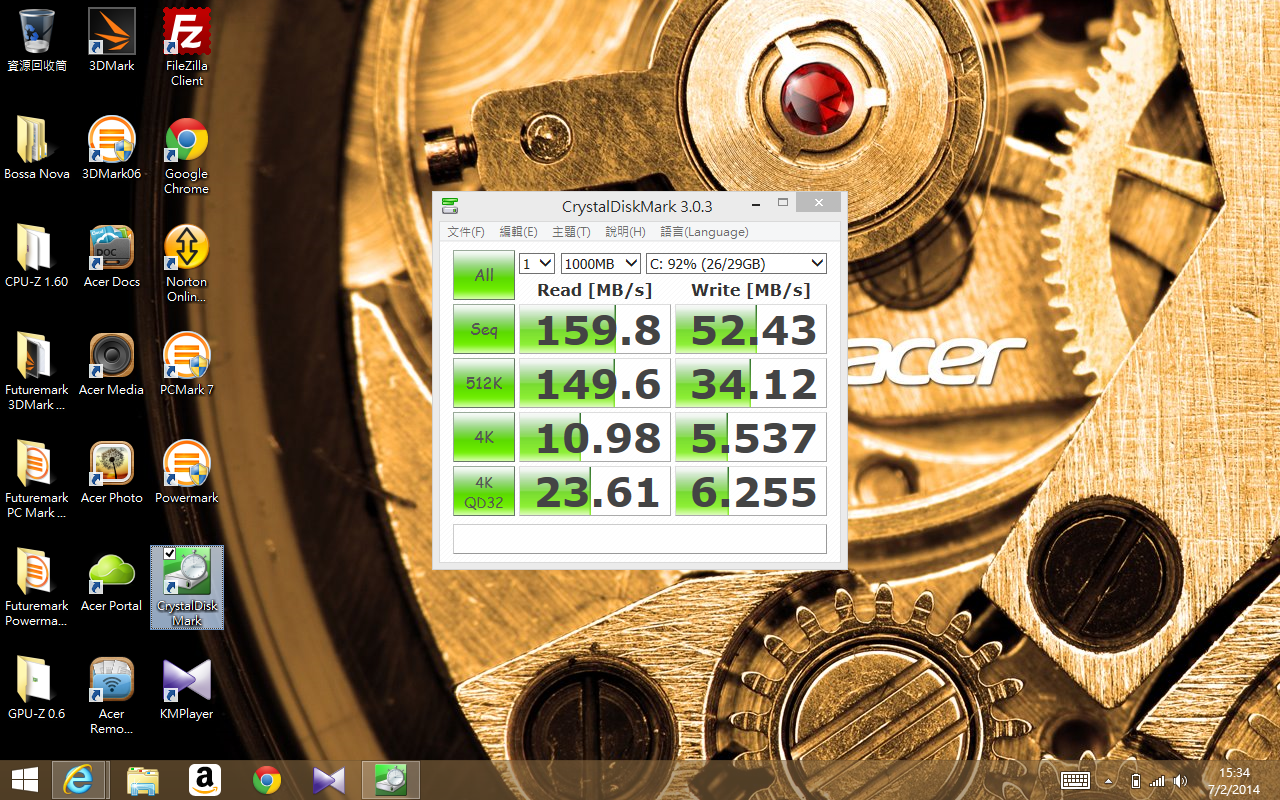Open the 語言(Language) menu
Image resolution: width=1280 pixels, height=800 pixels.
[x=704, y=232]
